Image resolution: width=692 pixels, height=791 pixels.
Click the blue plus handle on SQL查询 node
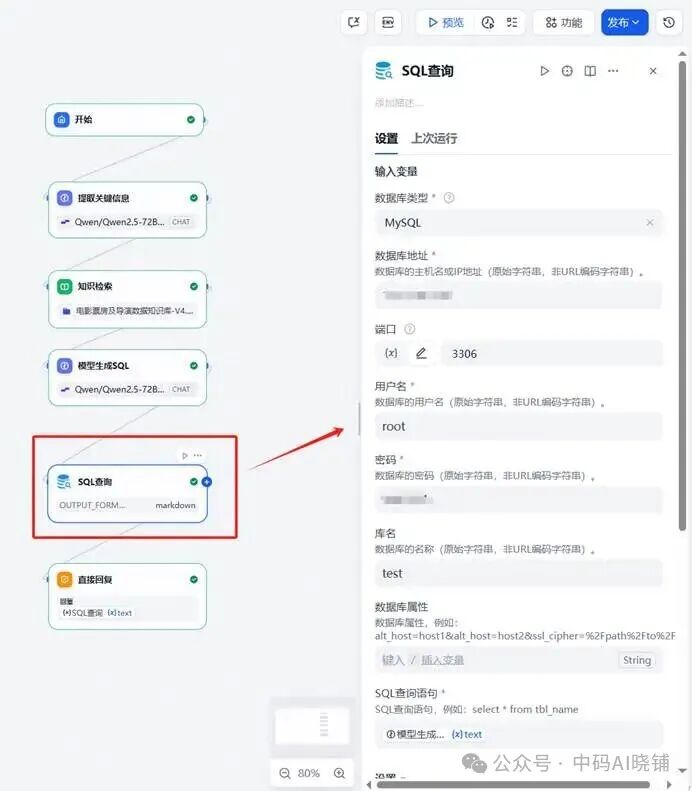point(206,482)
